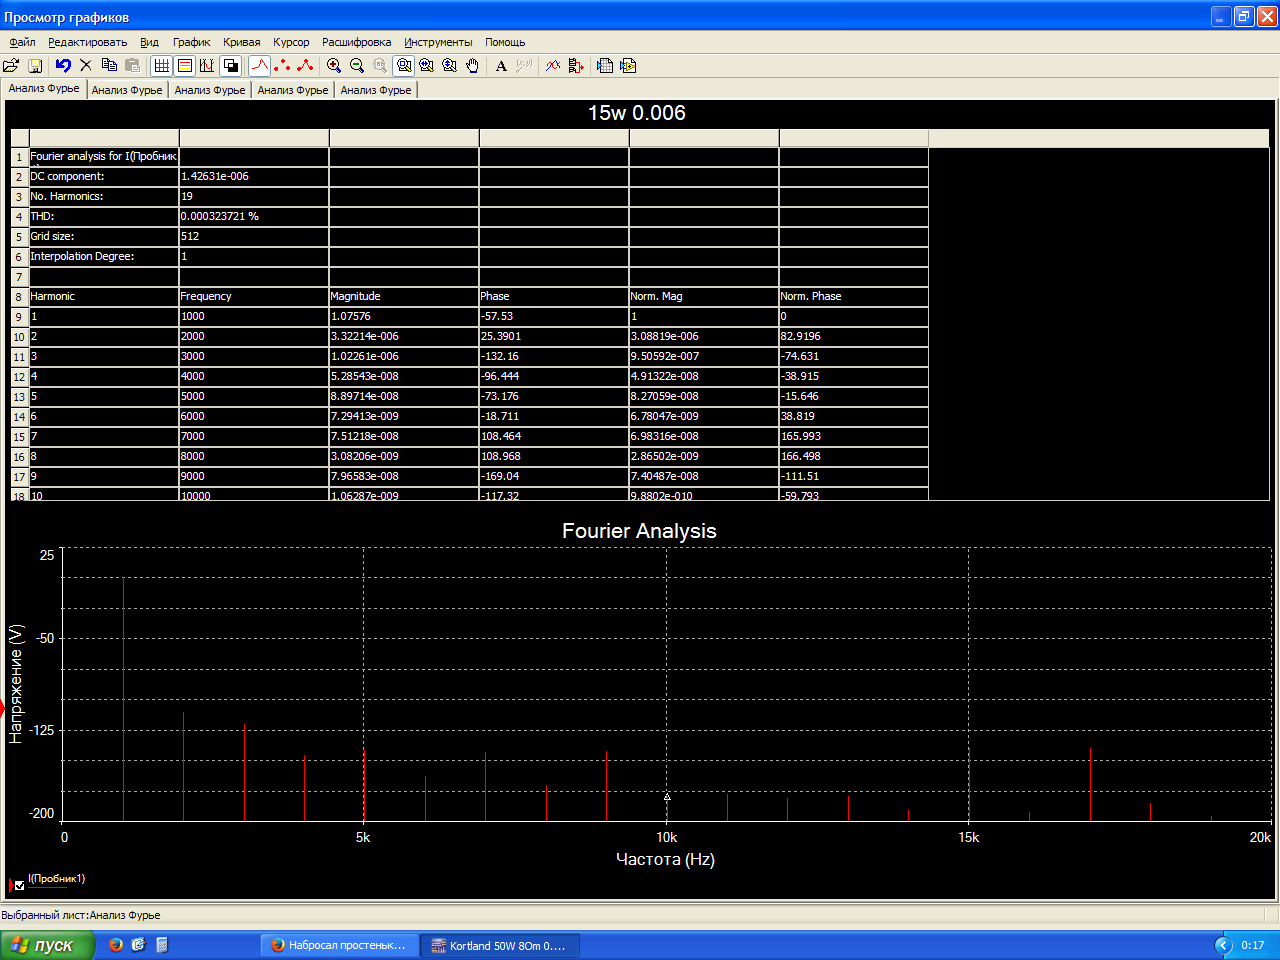Image resolution: width=1280 pixels, height=960 pixels.
Task: Open the Курсор menu
Action: click(x=291, y=42)
